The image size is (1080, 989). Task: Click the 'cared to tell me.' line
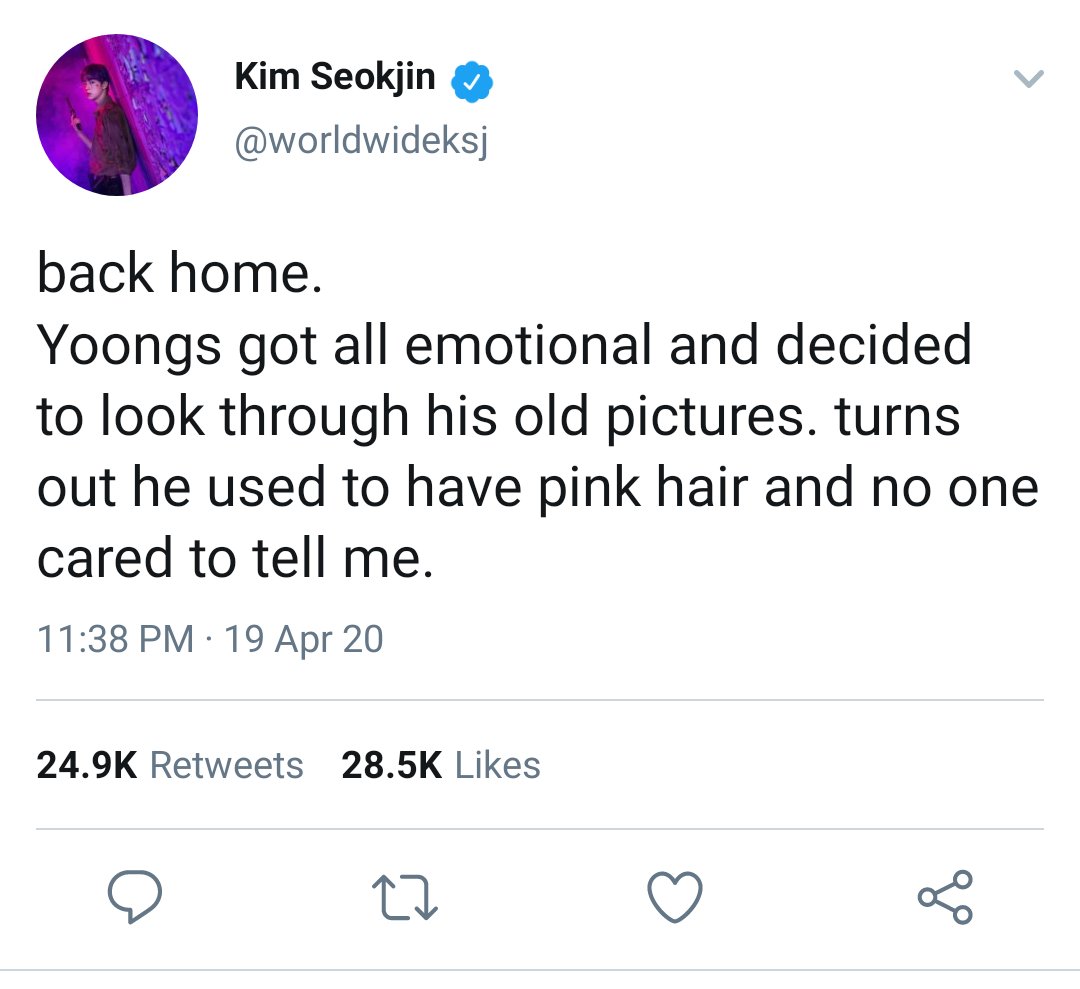[236, 558]
